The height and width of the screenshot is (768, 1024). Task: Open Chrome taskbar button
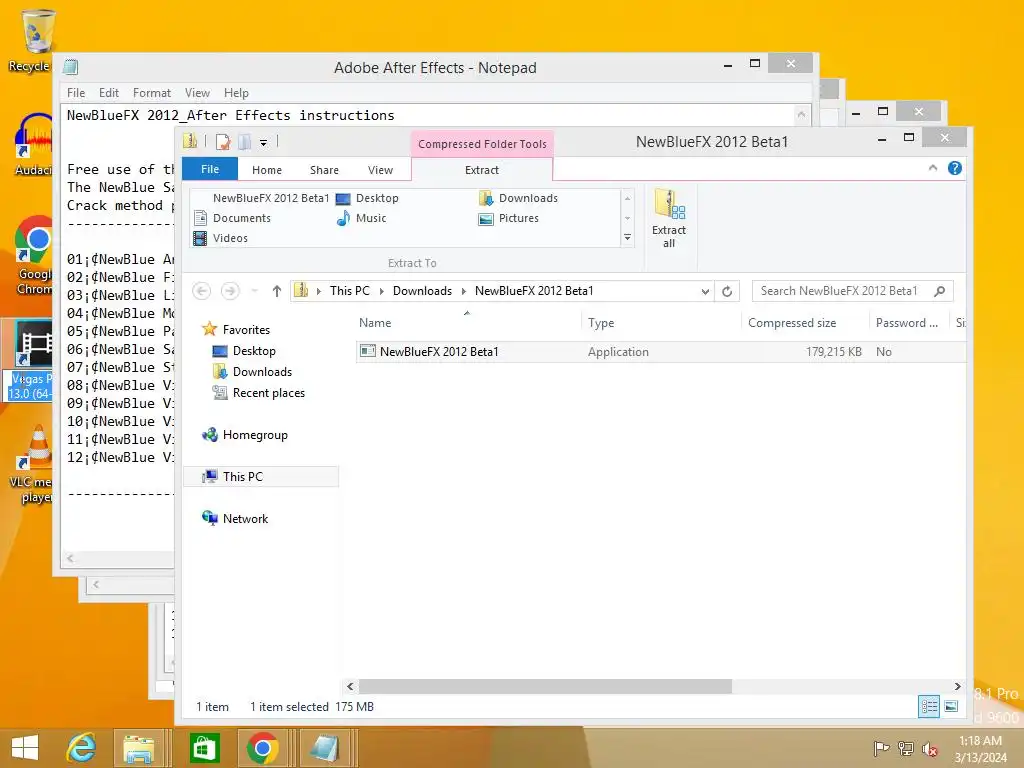pos(263,748)
